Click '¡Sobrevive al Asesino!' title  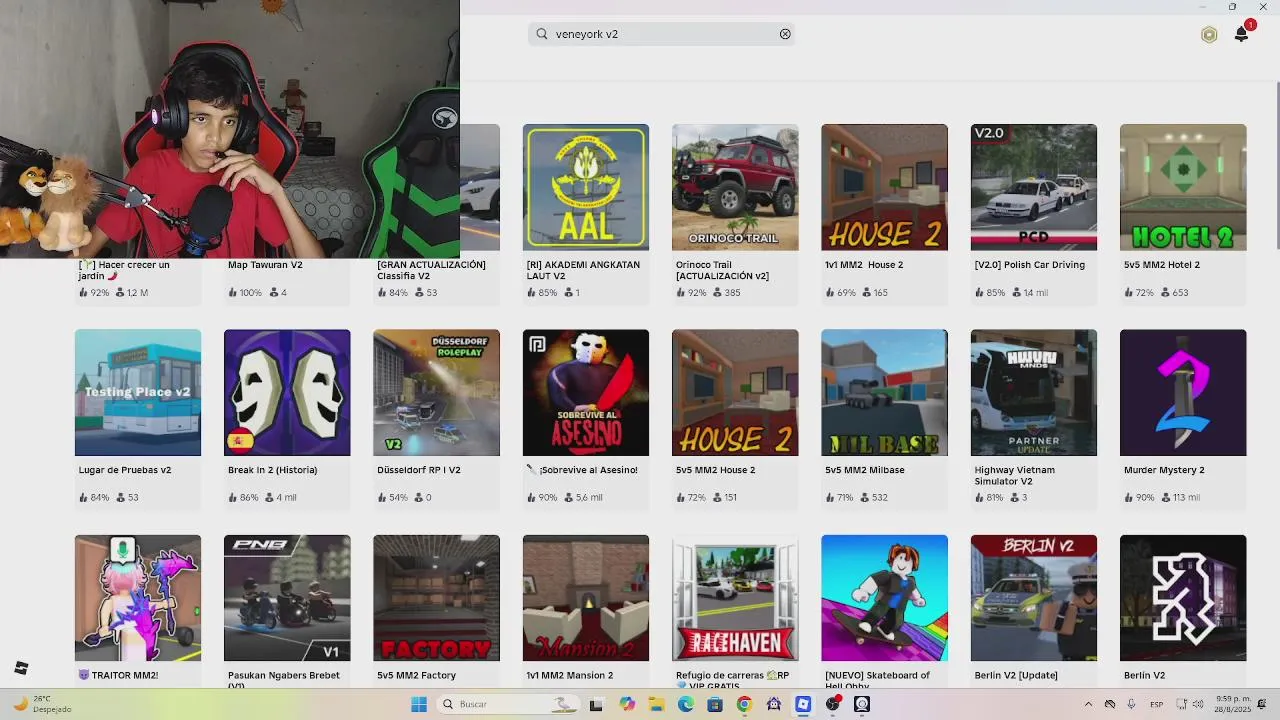[x=588, y=470]
